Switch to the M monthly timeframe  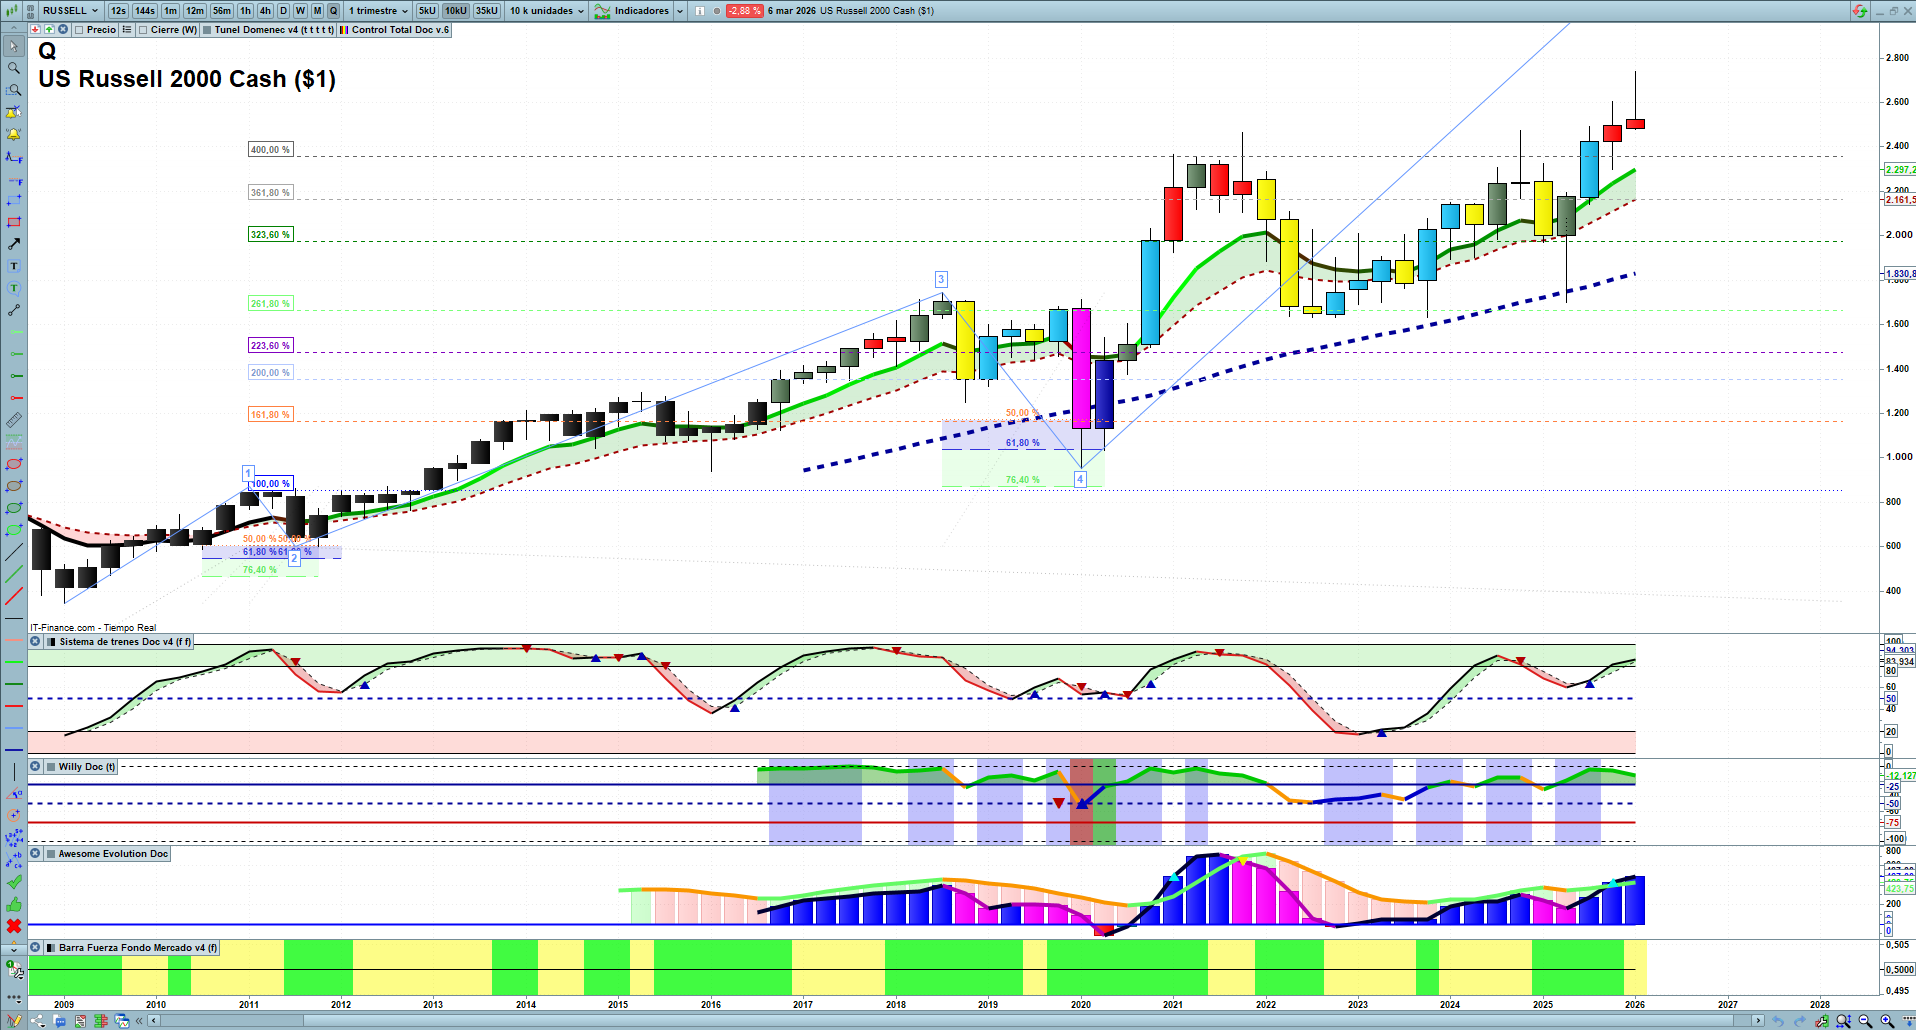pos(317,11)
